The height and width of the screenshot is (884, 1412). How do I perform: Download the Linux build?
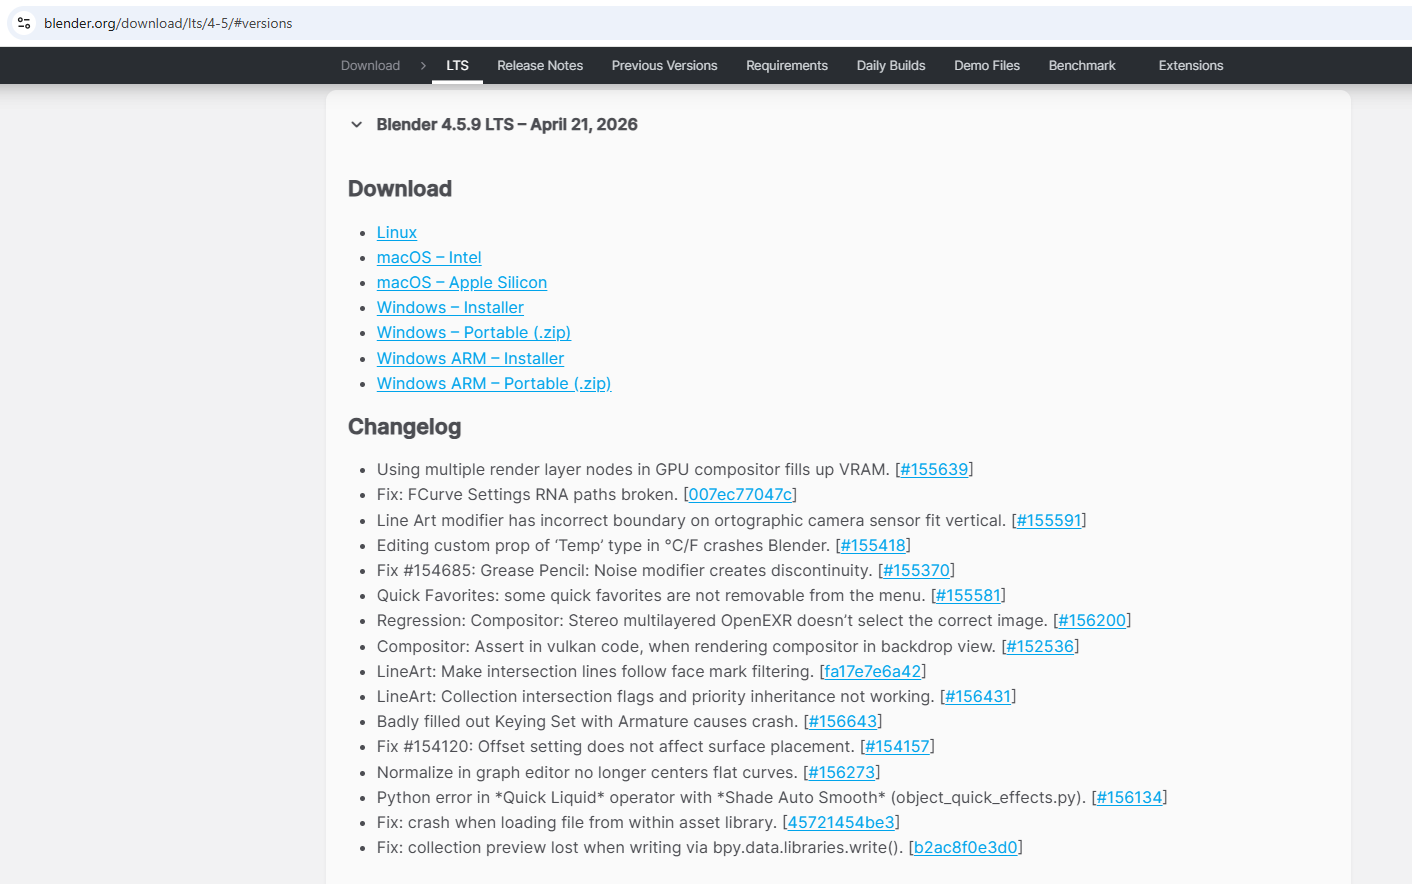click(x=397, y=232)
